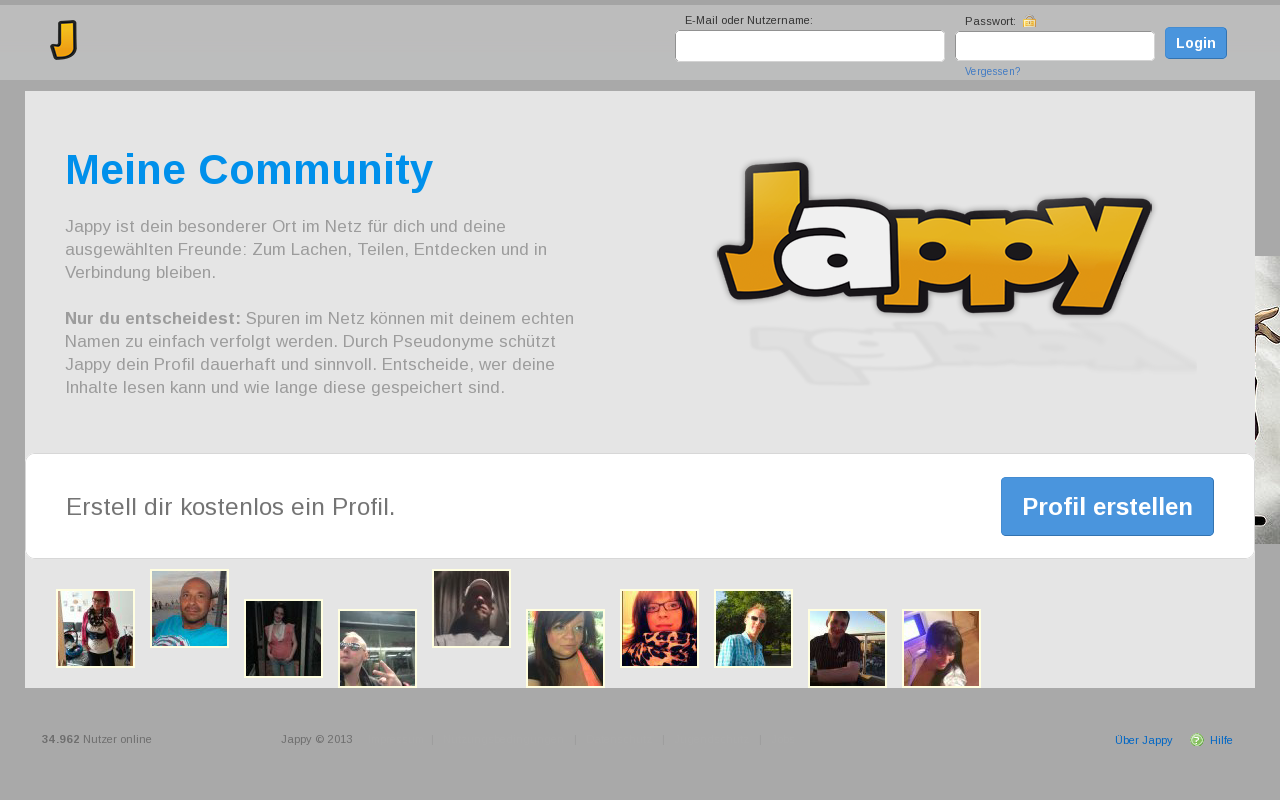1280x800 pixels.
Task: Focus the Passwort input field
Action: tap(1055, 46)
